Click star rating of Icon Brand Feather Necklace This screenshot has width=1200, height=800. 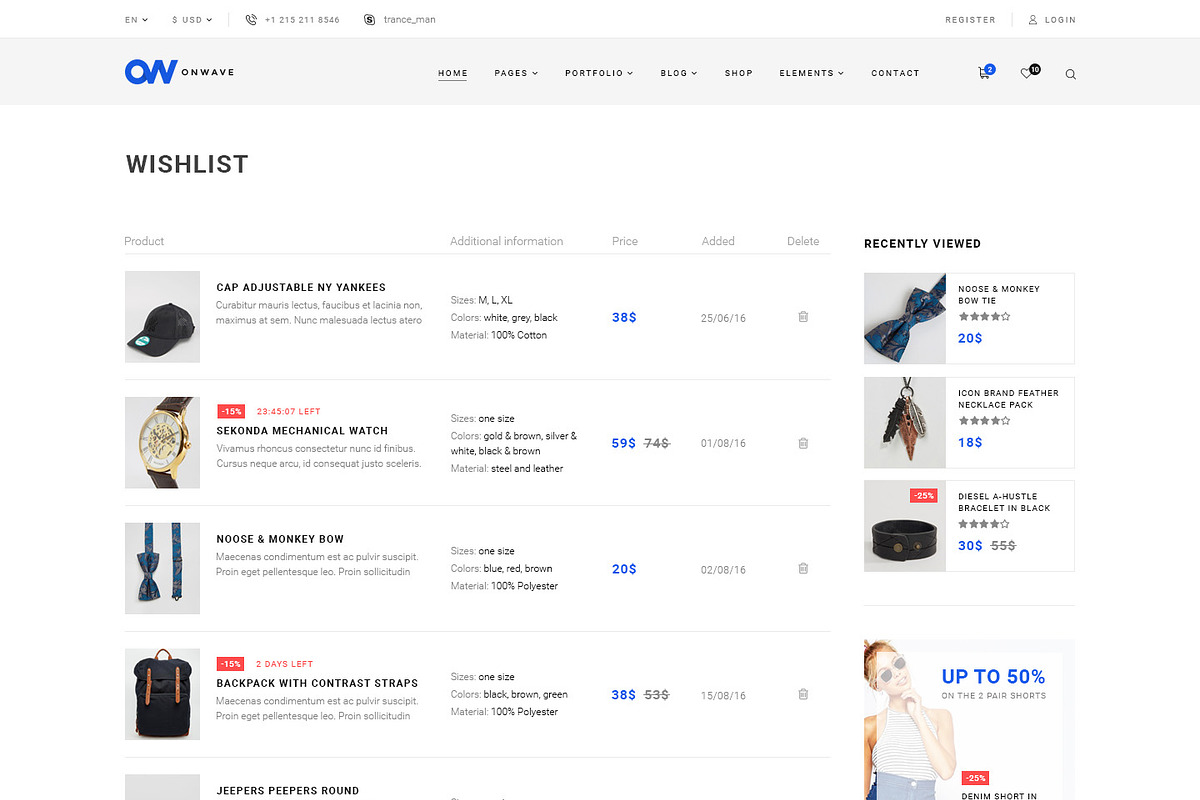point(984,420)
